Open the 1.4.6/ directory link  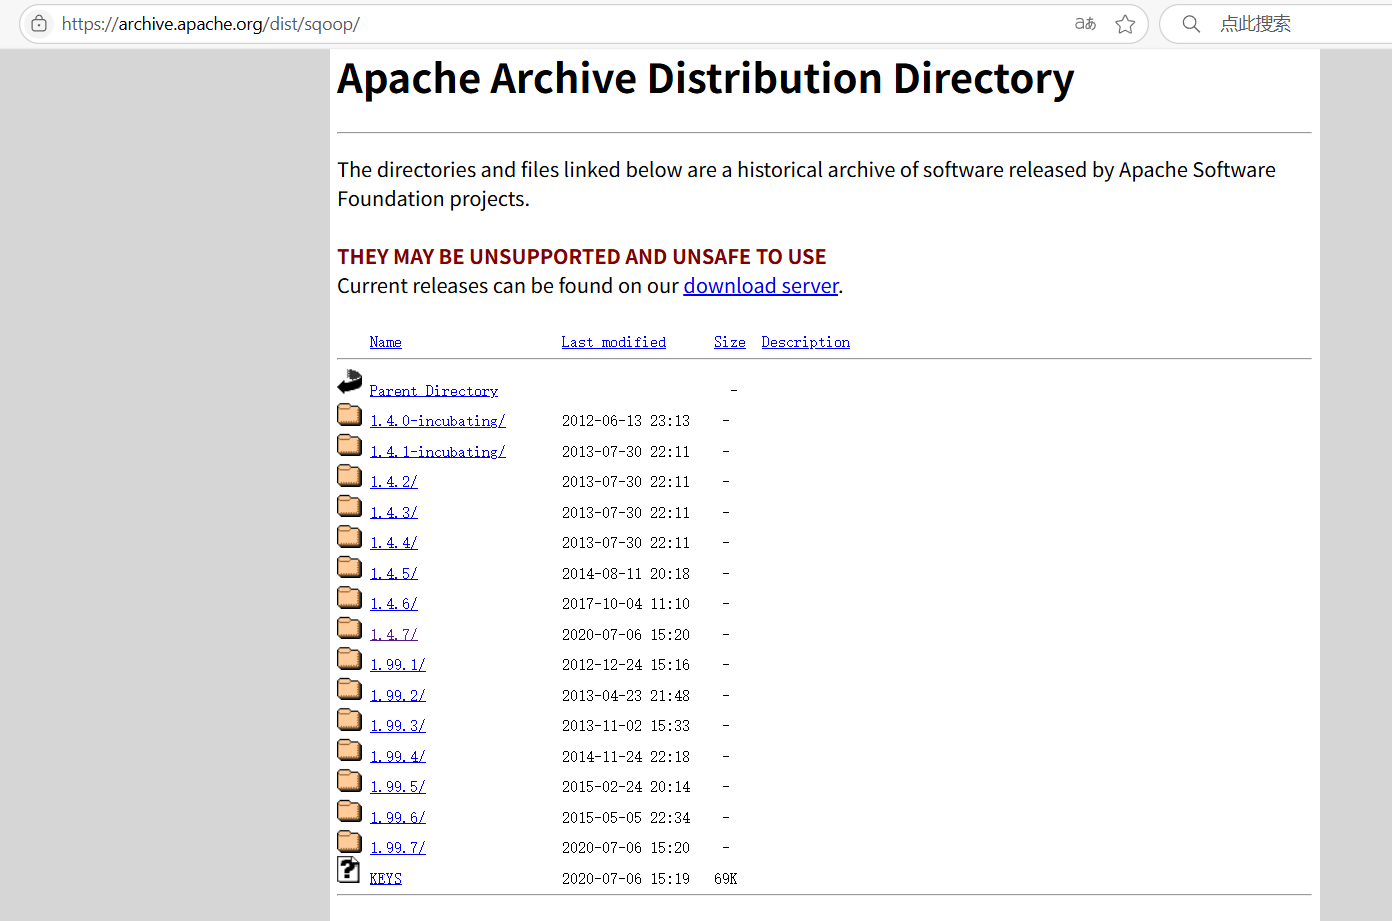tap(393, 604)
